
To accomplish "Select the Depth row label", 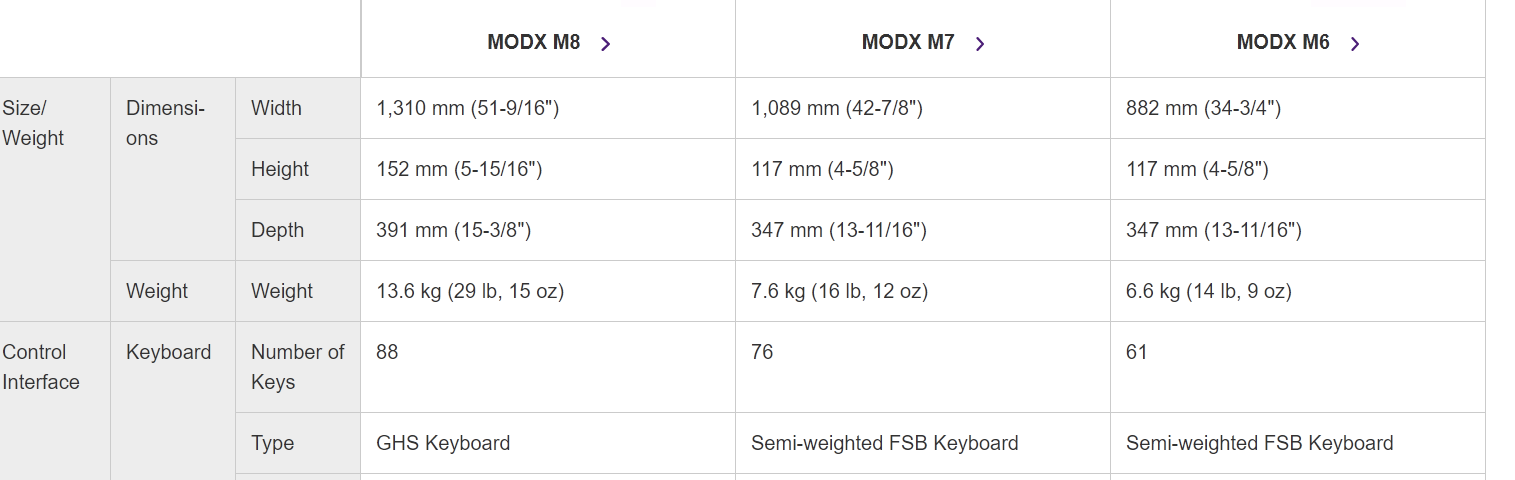I will 277,230.
